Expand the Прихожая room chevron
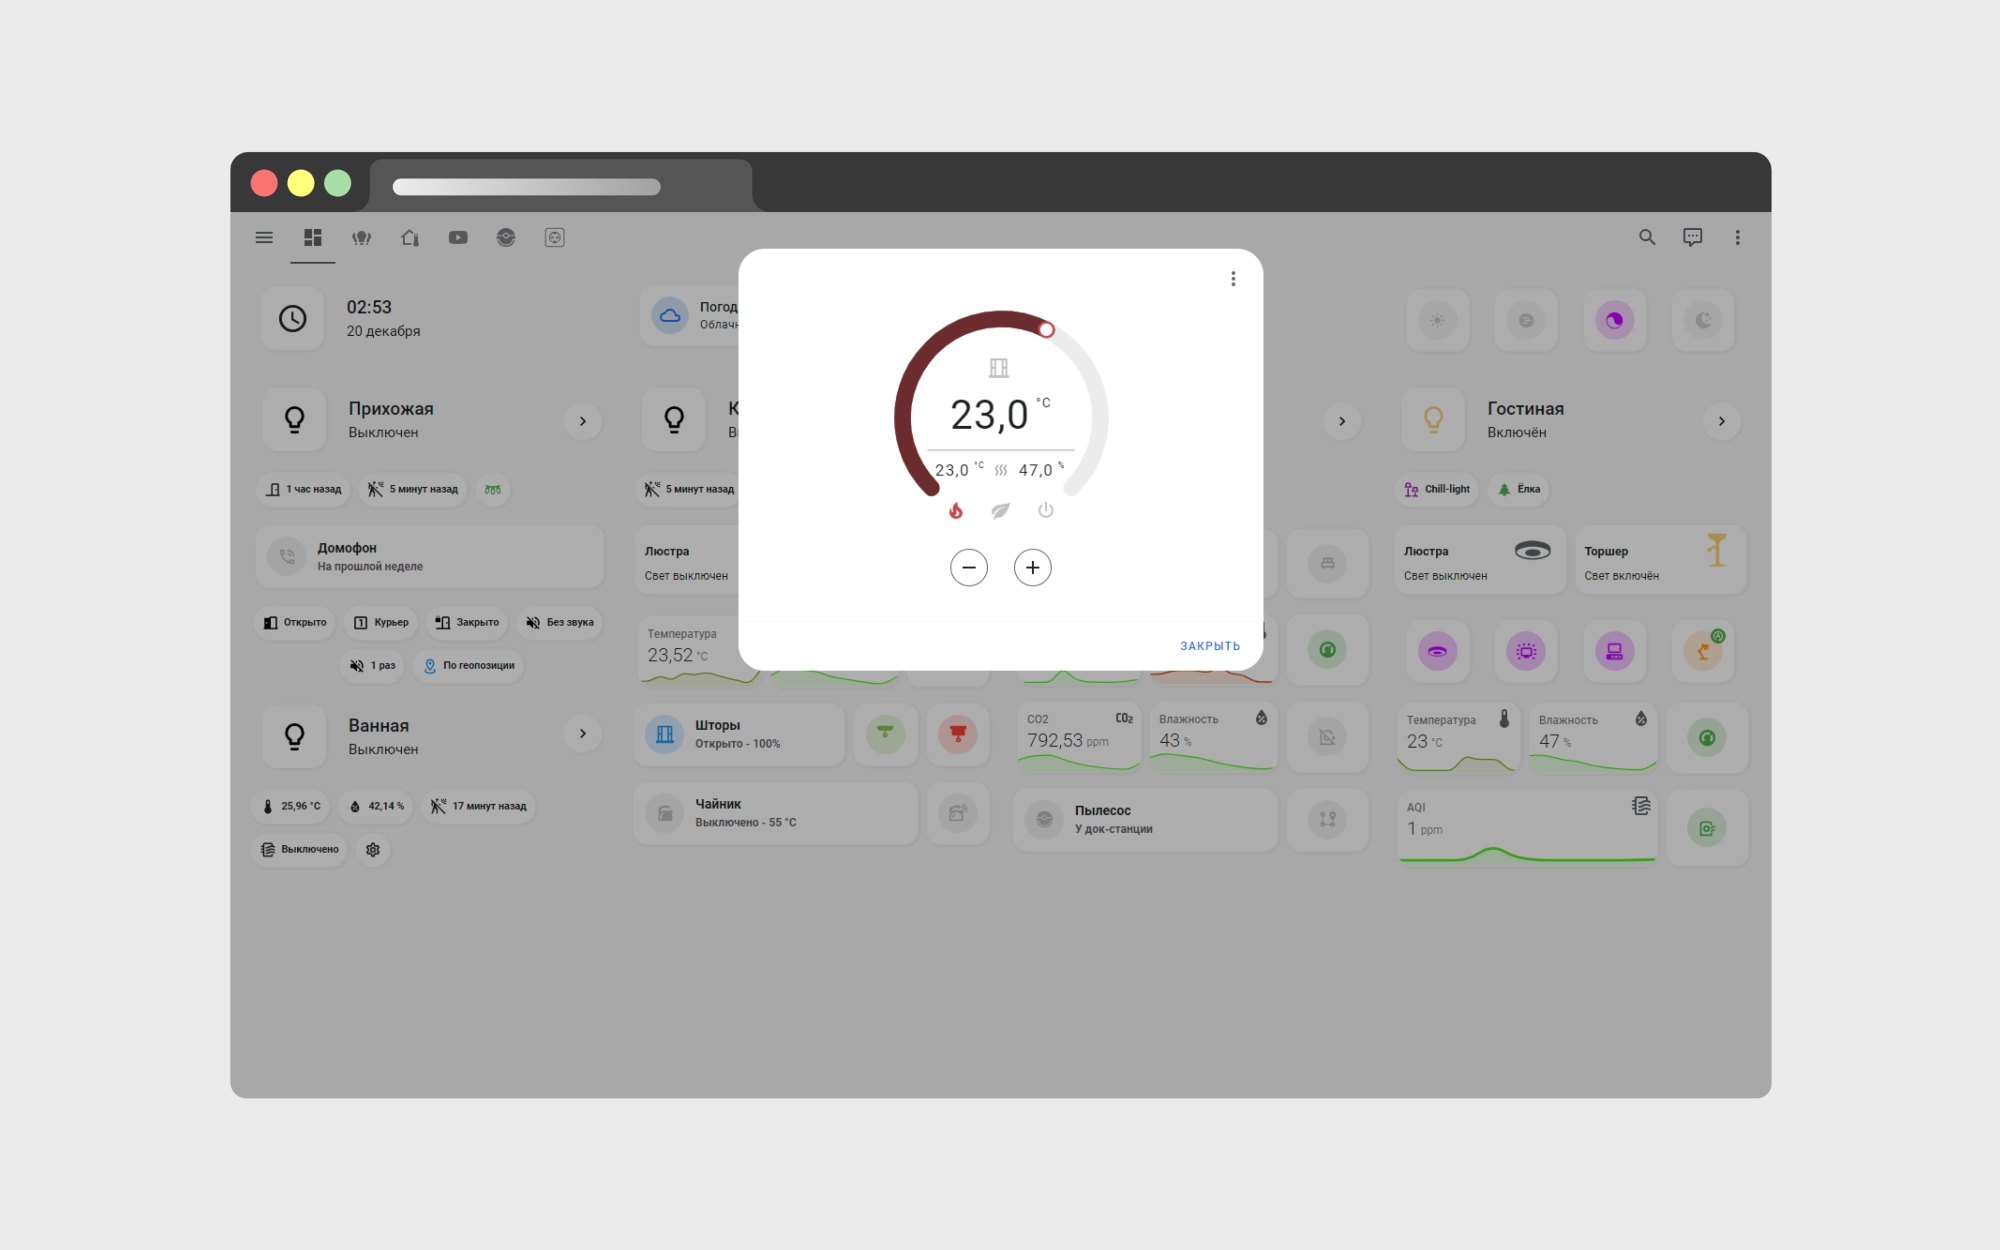Viewport: 2000px width, 1250px height. click(583, 421)
